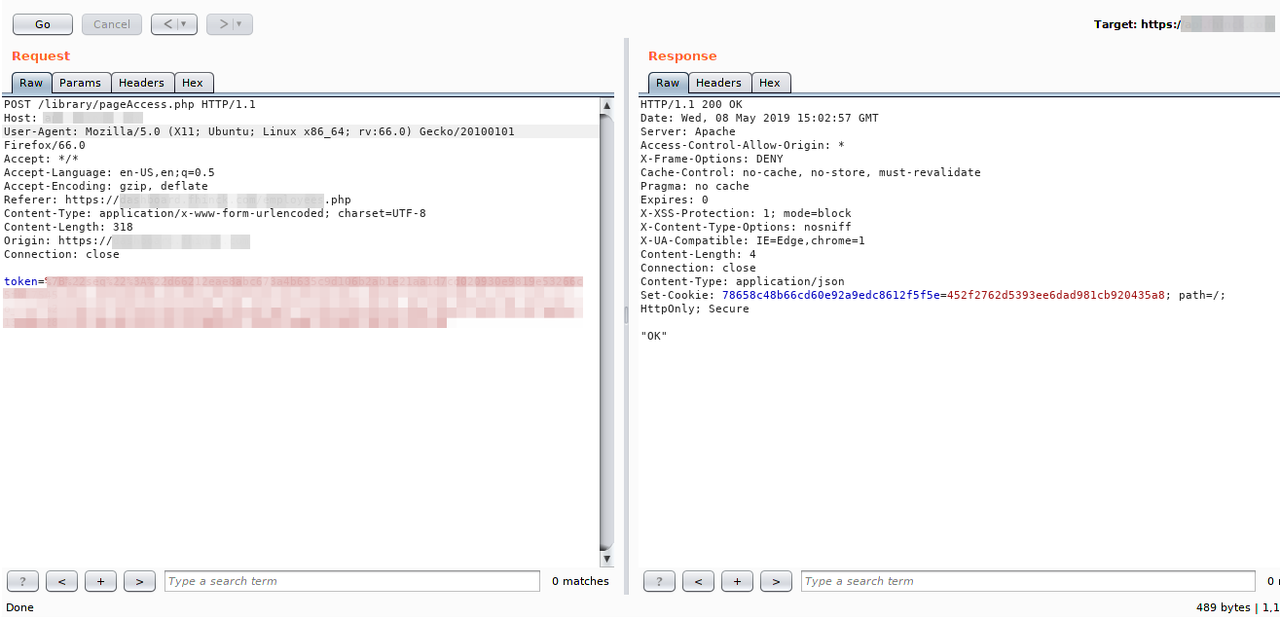Click the HTTP/1.1 200 OK status line
Image resolution: width=1280 pixels, height=619 pixels.
[691, 104]
